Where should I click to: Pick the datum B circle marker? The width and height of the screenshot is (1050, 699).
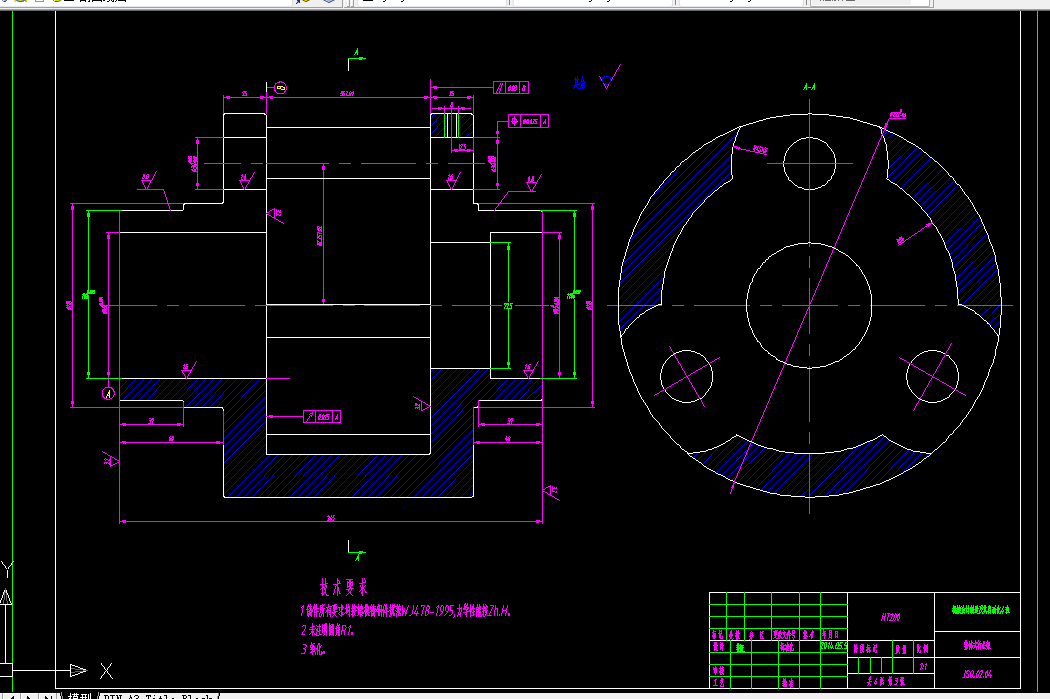tap(281, 88)
